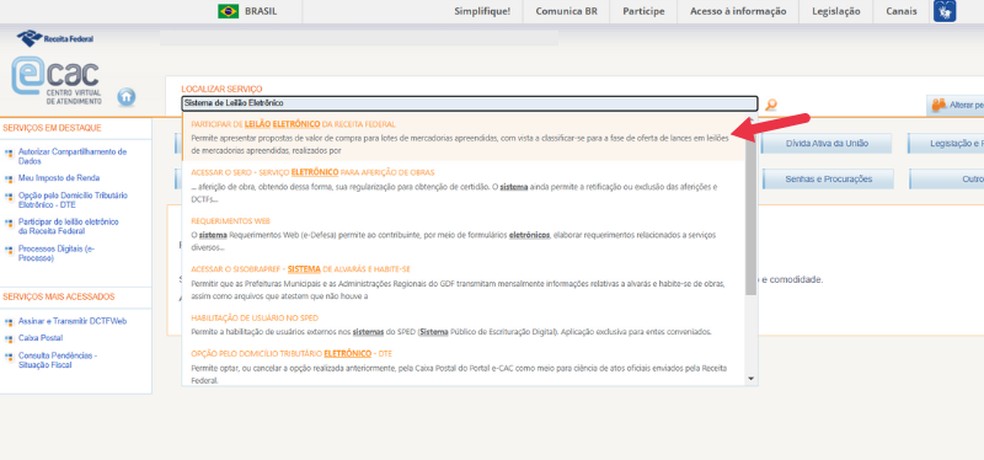Open Consulta Pendências - Situação Fiscal link

tap(58, 360)
